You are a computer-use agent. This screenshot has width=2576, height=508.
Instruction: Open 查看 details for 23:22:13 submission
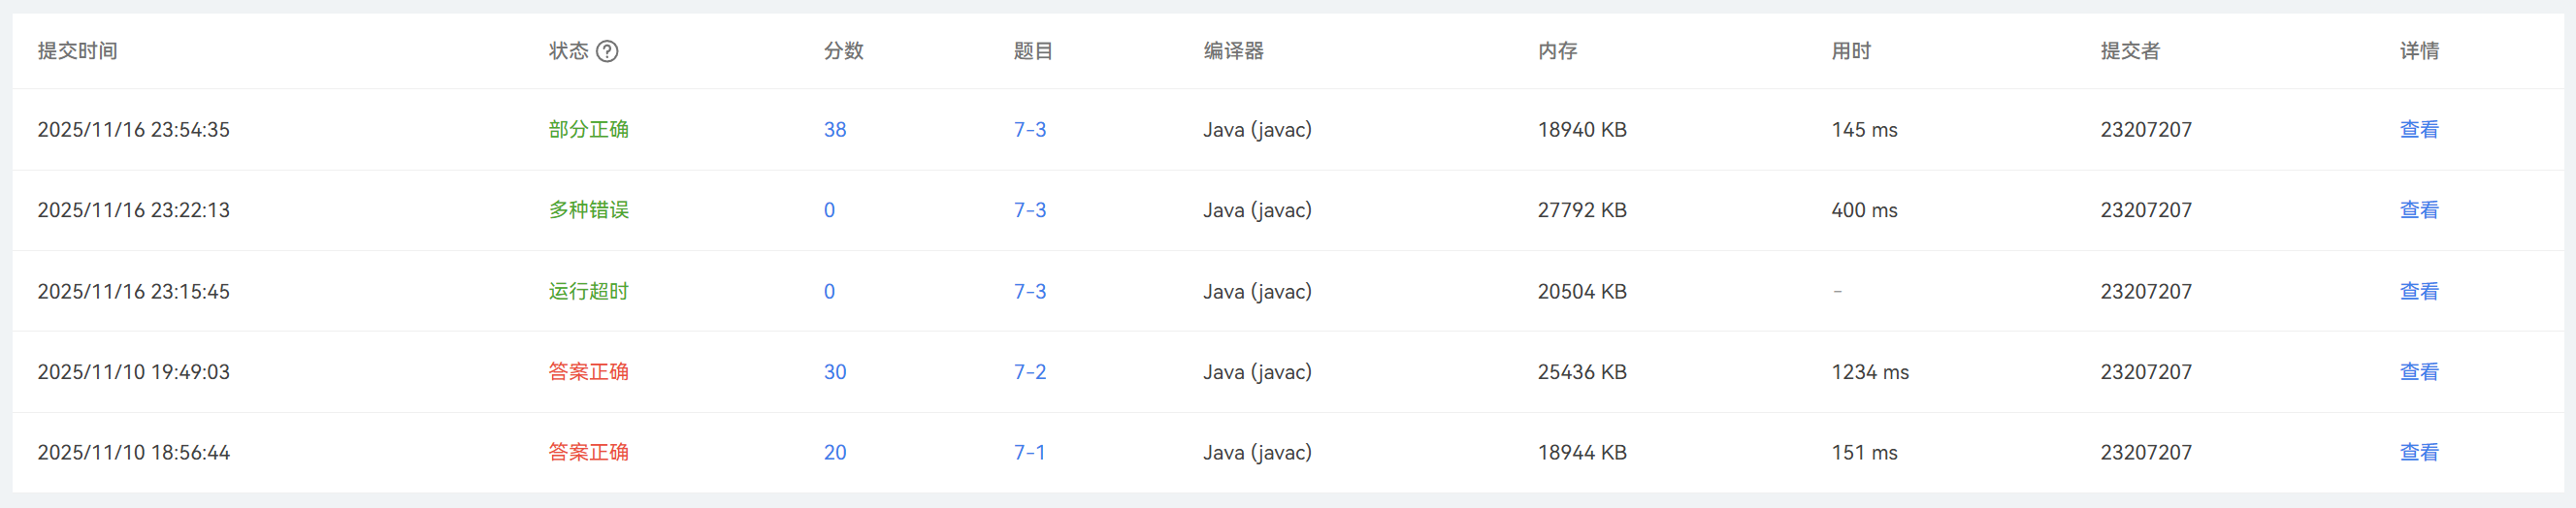coord(2418,210)
